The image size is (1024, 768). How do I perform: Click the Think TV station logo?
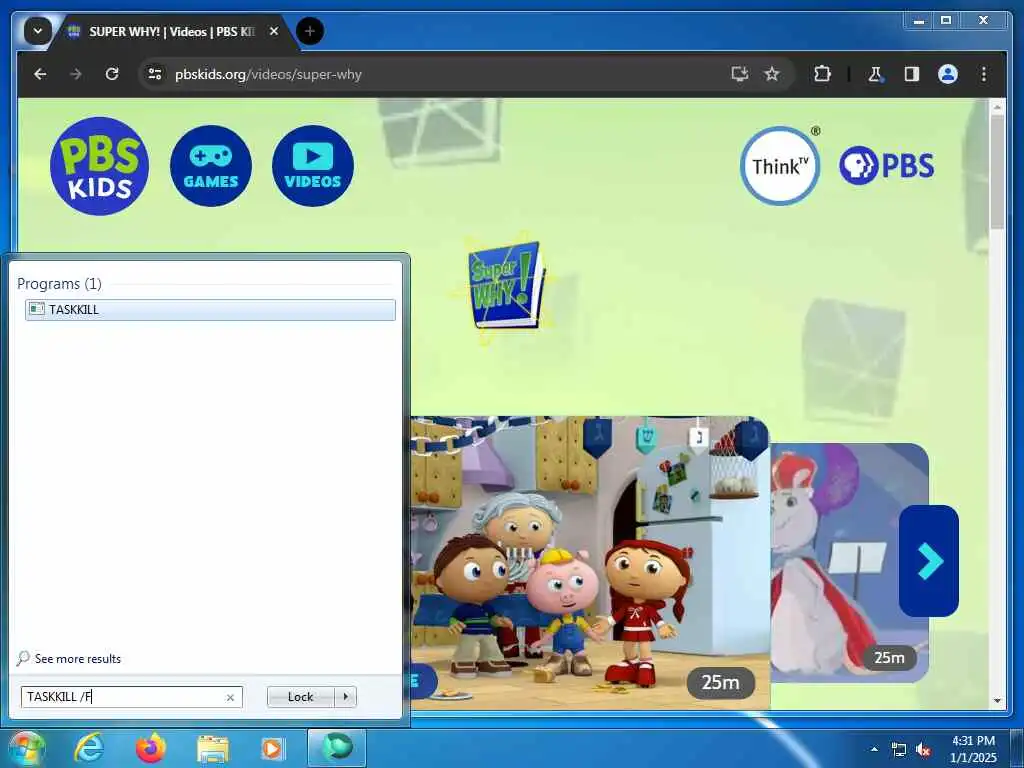click(x=780, y=166)
